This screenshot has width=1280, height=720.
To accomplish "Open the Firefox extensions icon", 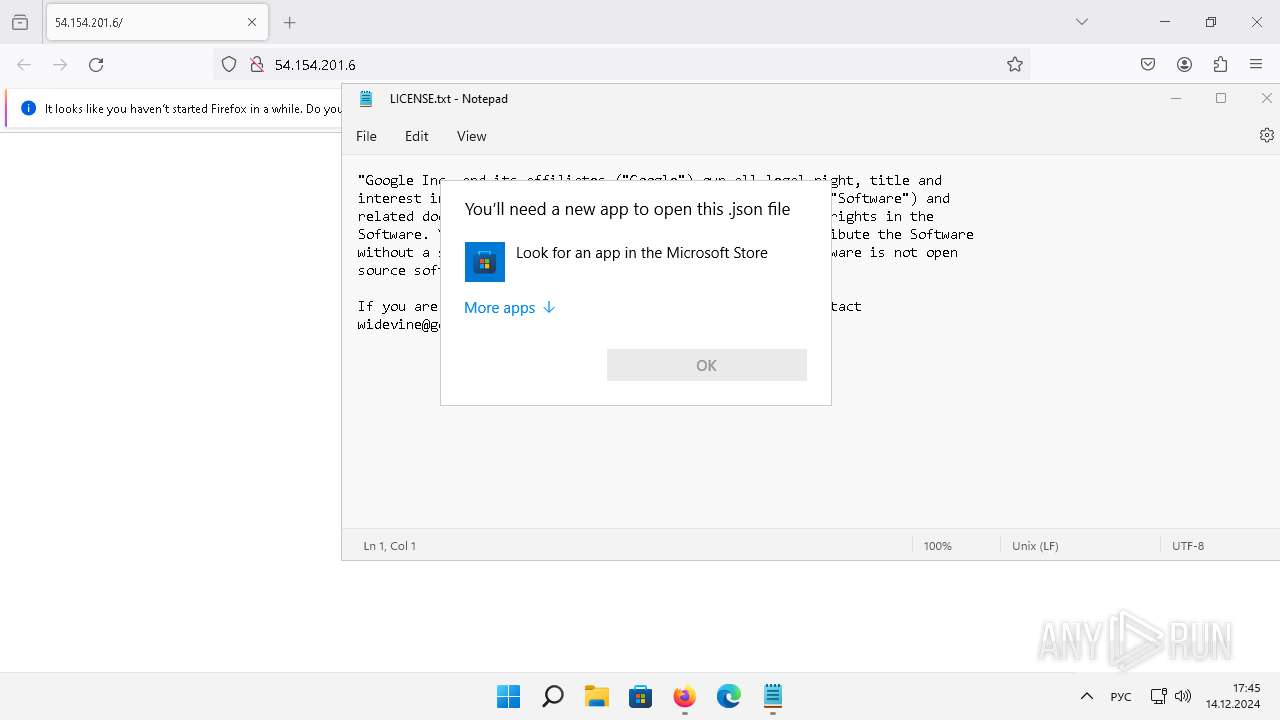I will [x=1220, y=64].
